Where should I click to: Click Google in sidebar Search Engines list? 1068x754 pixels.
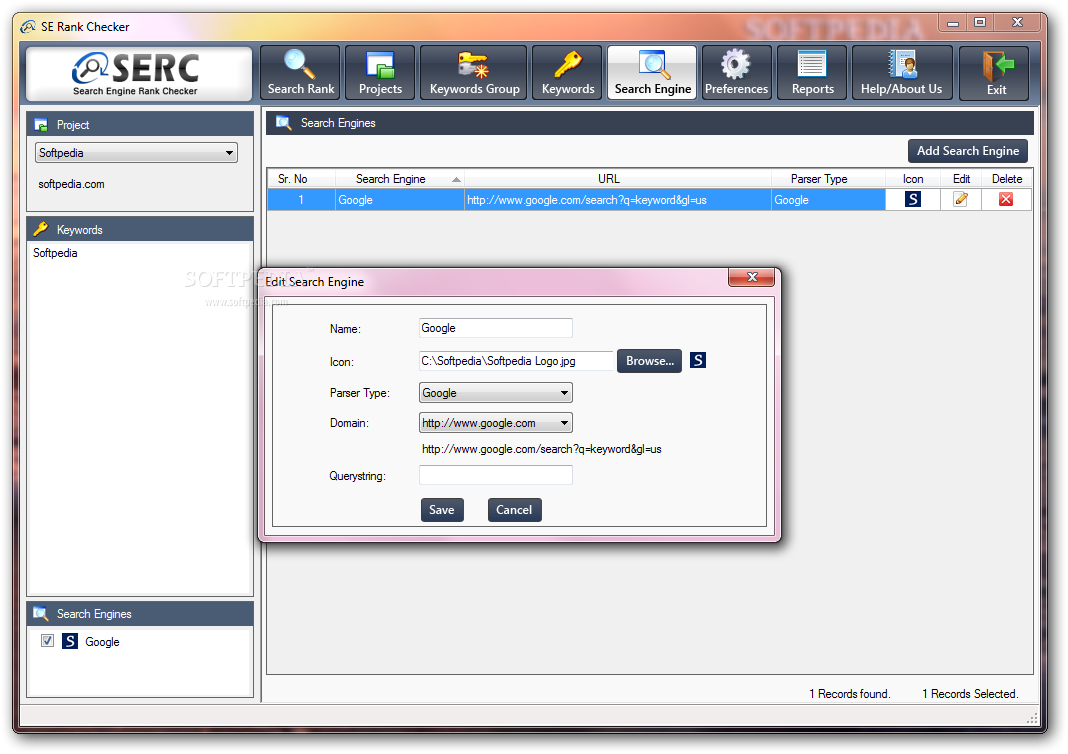click(x=102, y=642)
